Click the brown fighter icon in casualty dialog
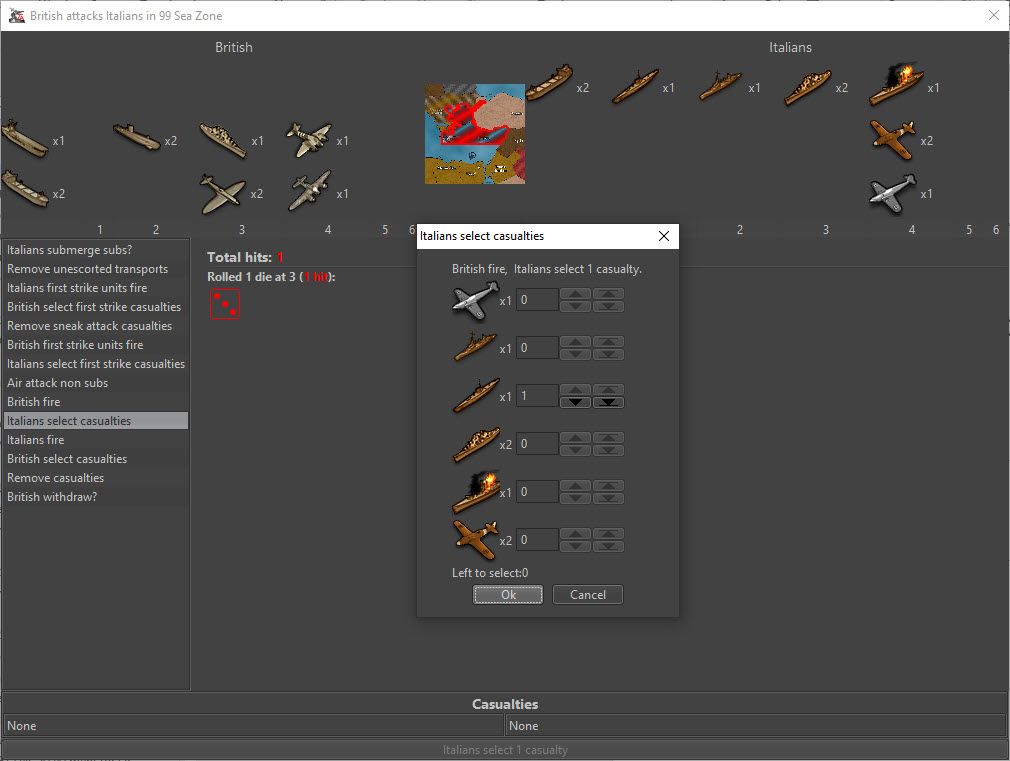1010x761 pixels. click(474, 540)
